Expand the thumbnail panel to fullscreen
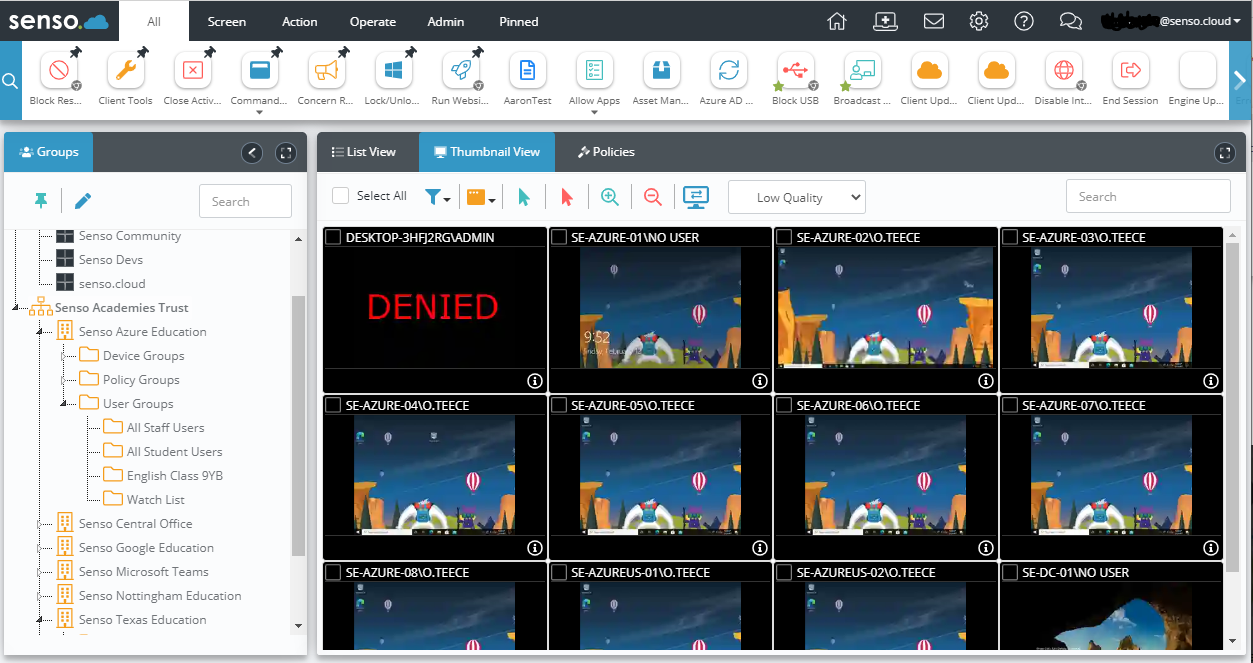Image resolution: width=1253 pixels, height=663 pixels. click(1225, 153)
